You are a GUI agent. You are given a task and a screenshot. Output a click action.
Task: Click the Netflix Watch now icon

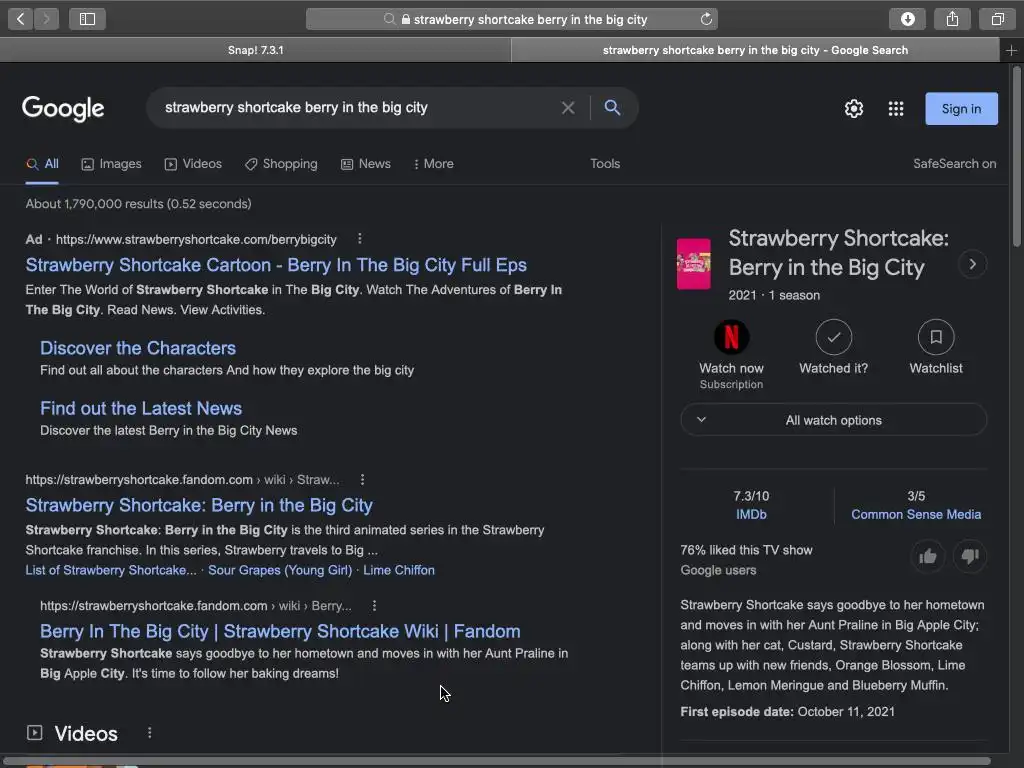[x=731, y=337]
